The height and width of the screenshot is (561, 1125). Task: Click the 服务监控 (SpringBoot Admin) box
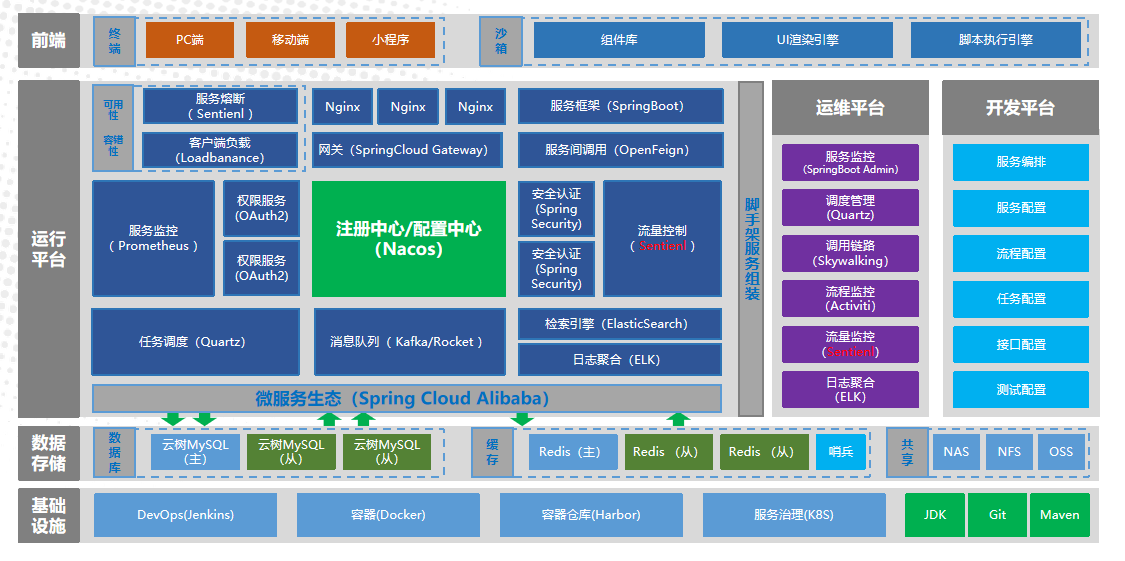click(x=850, y=163)
